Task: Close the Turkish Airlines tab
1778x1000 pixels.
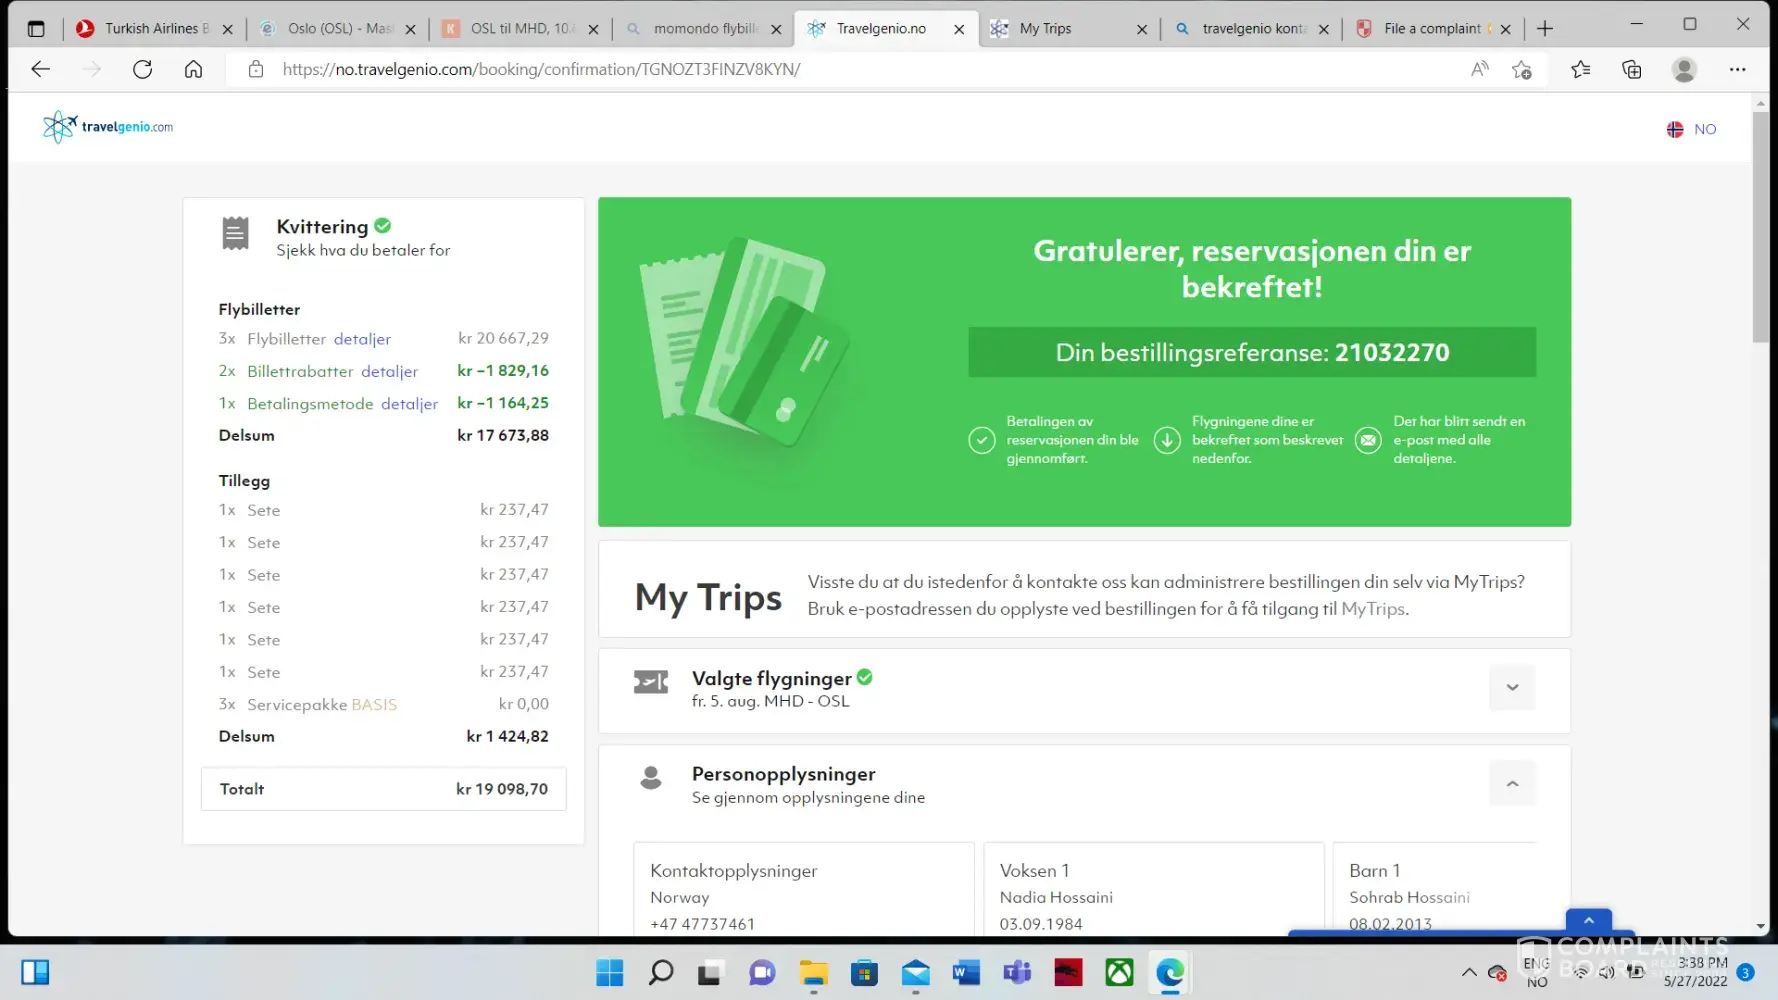Action: click(228, 29)
